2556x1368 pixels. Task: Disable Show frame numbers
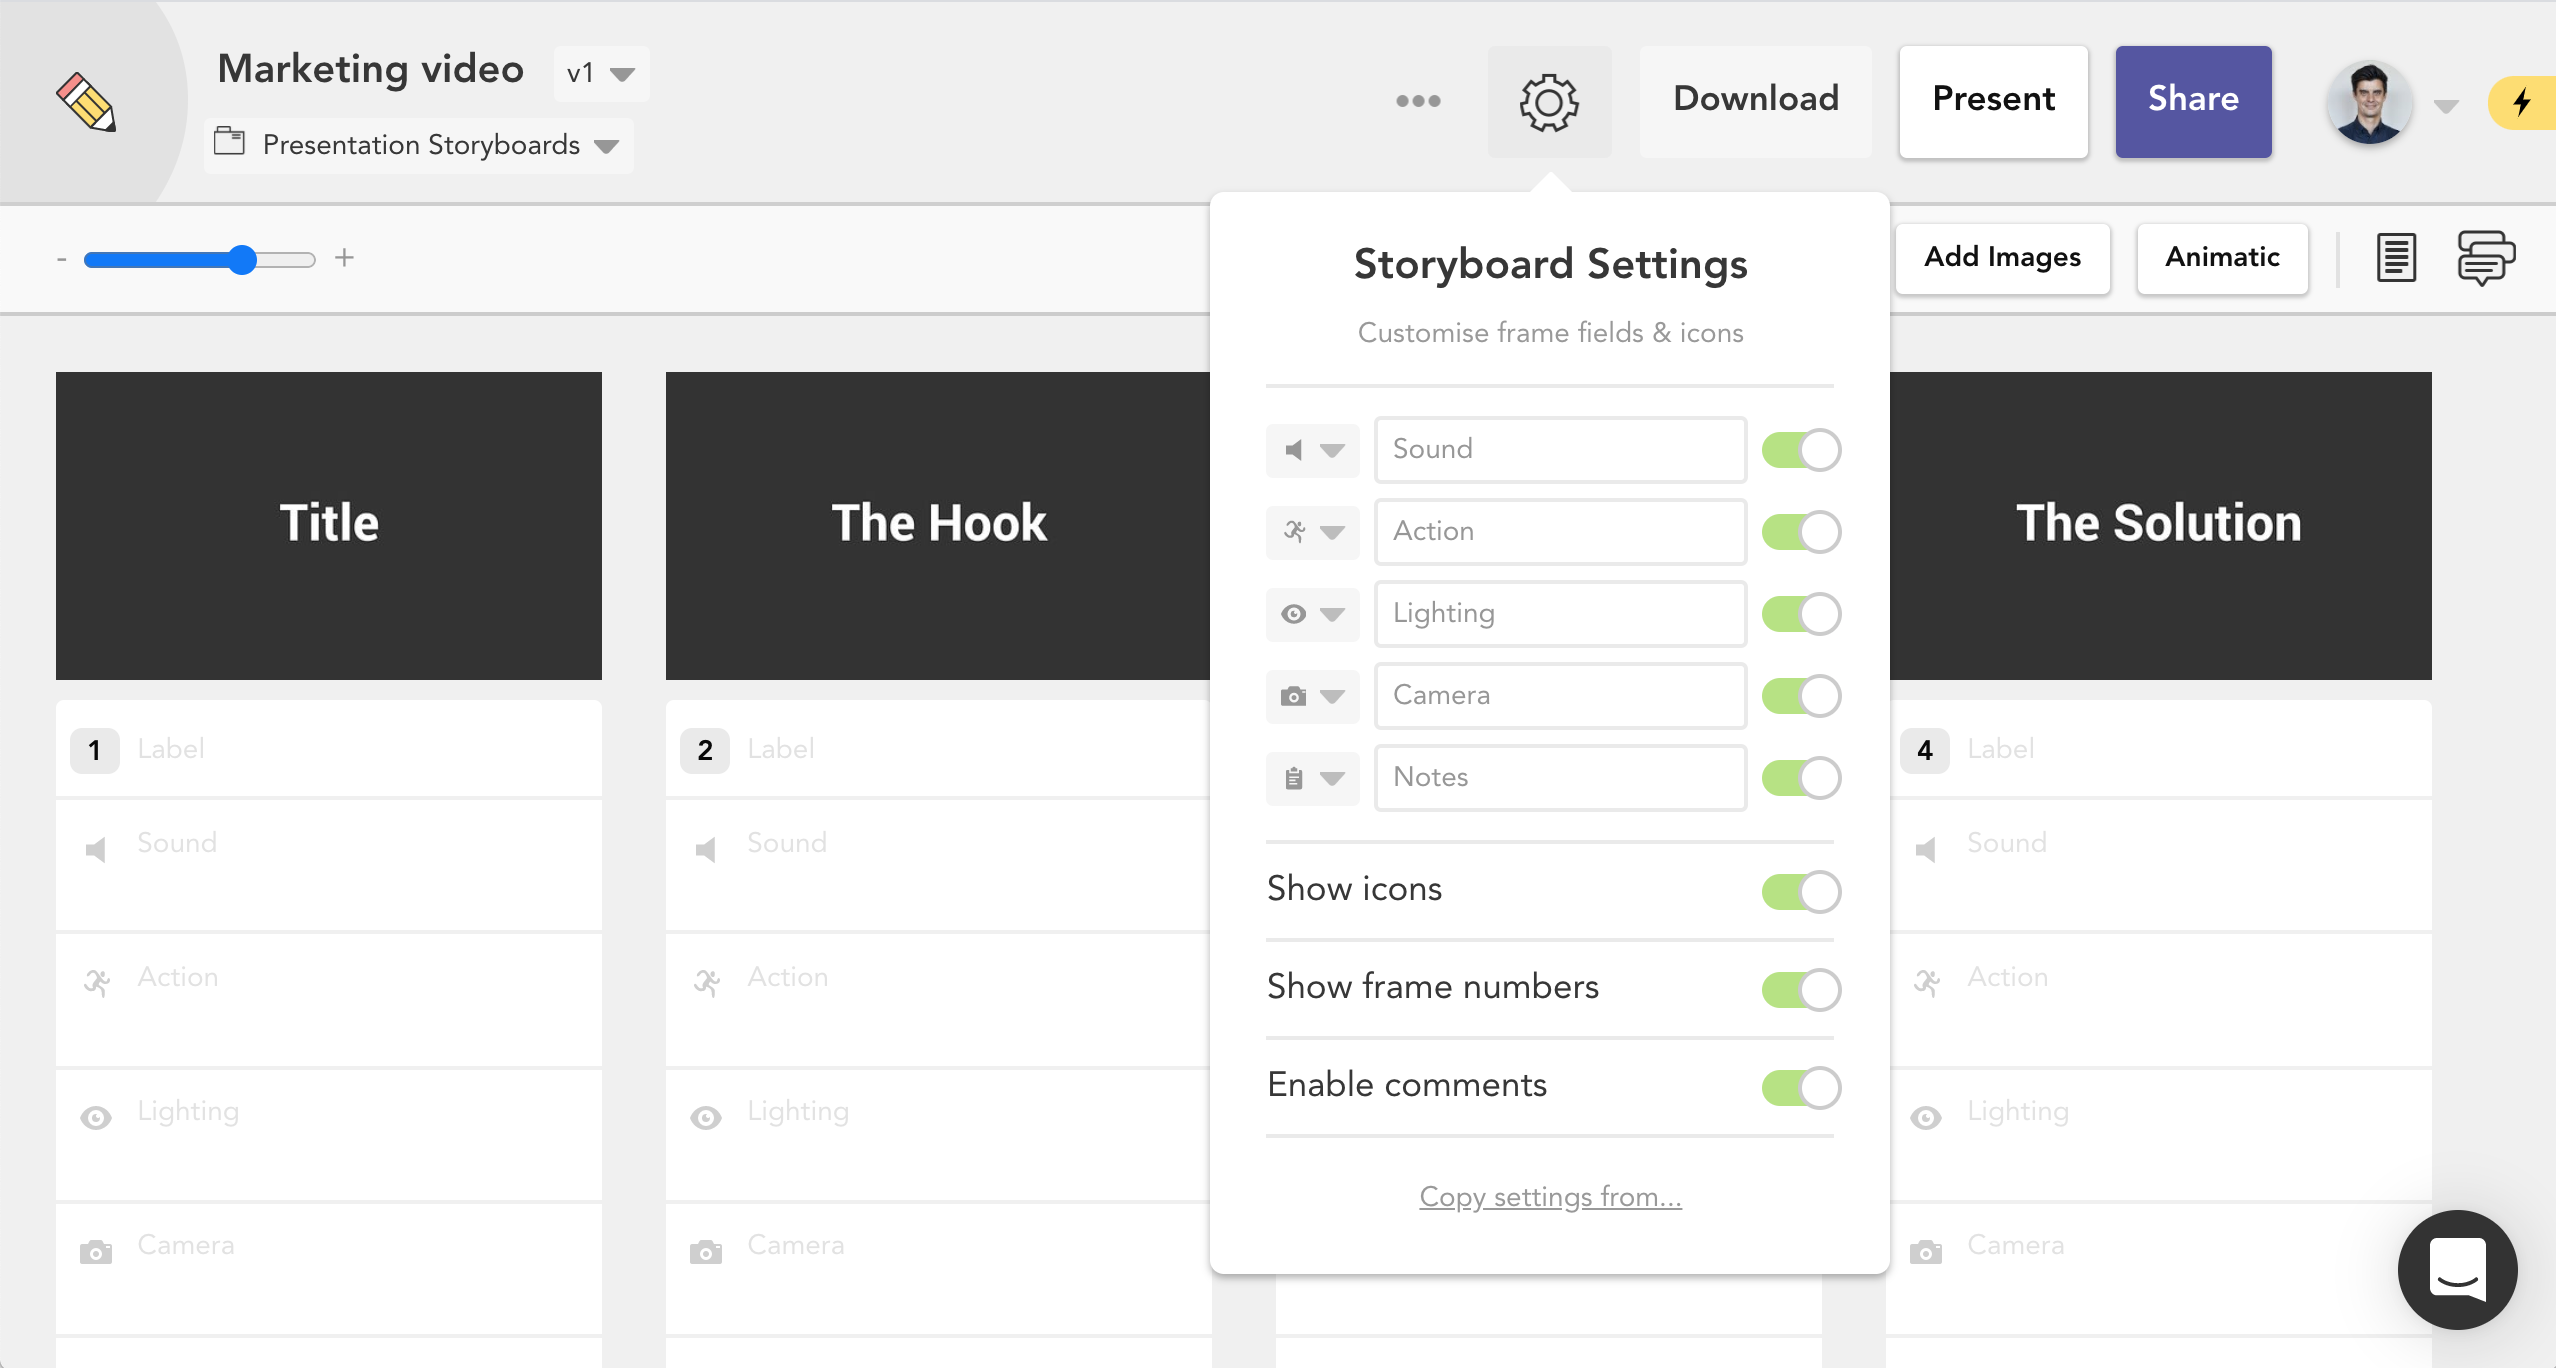click(x=1800, y=989)
